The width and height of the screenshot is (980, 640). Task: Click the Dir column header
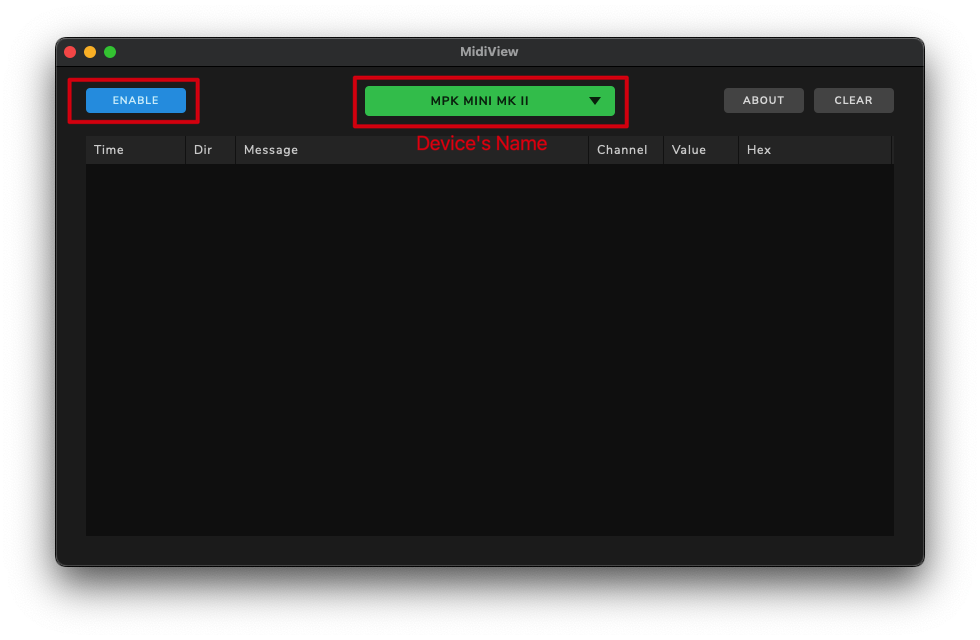pos(211,150)
